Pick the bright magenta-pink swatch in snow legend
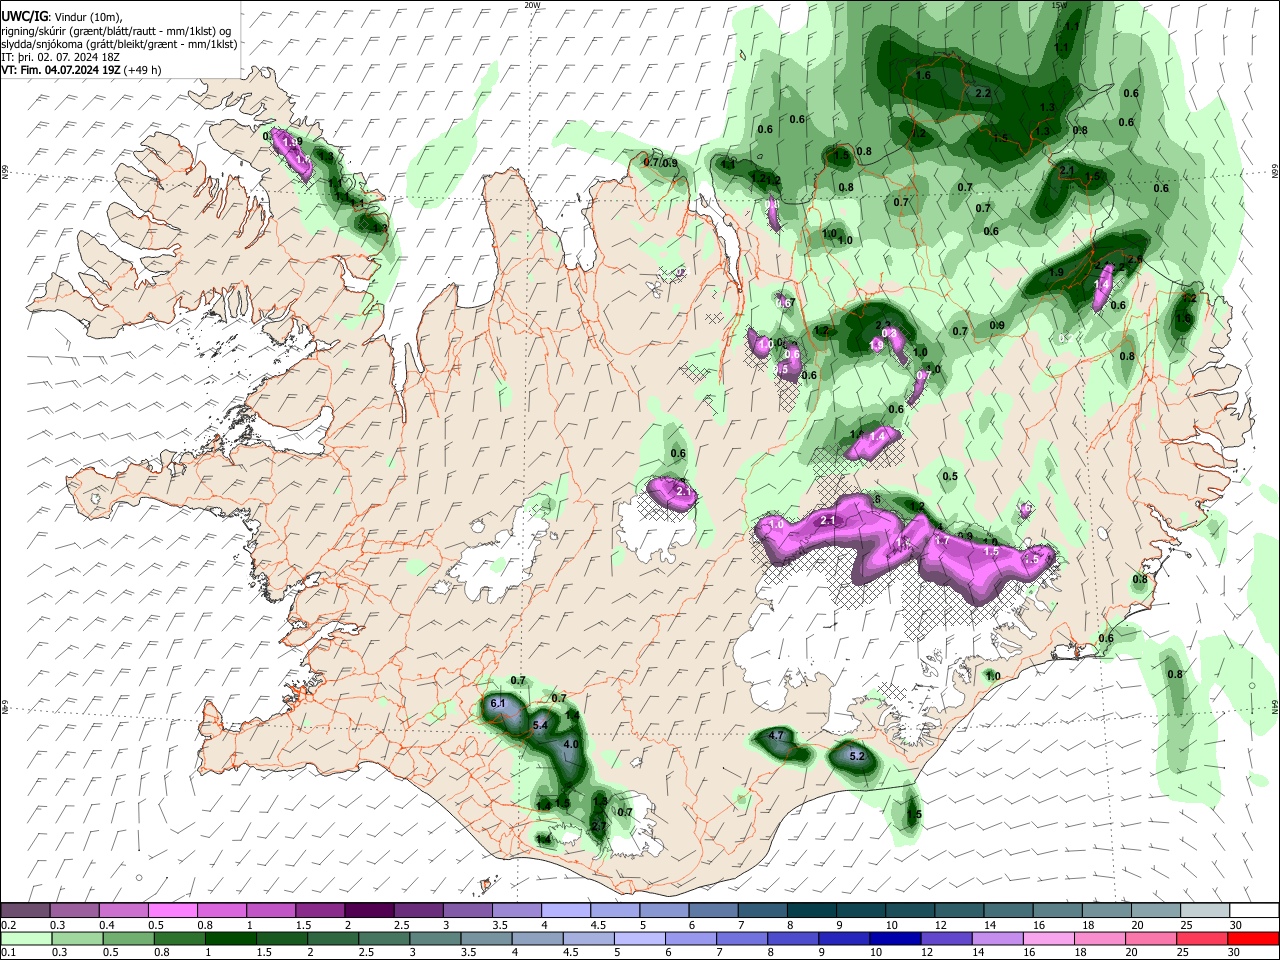Image resolution: width=1280 pixels, height=960 pixels. click(173, 910)
